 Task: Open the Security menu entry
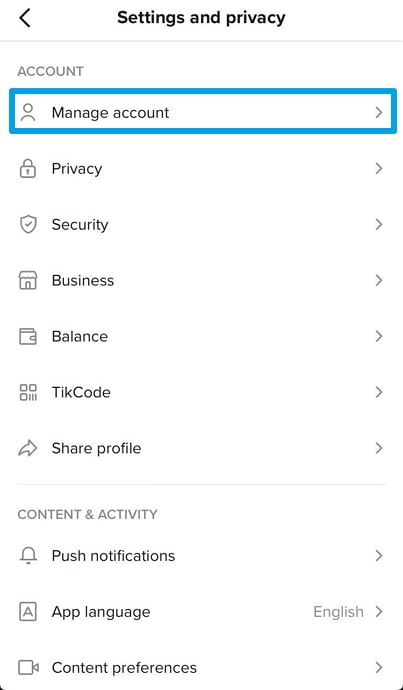(x=202, y=224)
